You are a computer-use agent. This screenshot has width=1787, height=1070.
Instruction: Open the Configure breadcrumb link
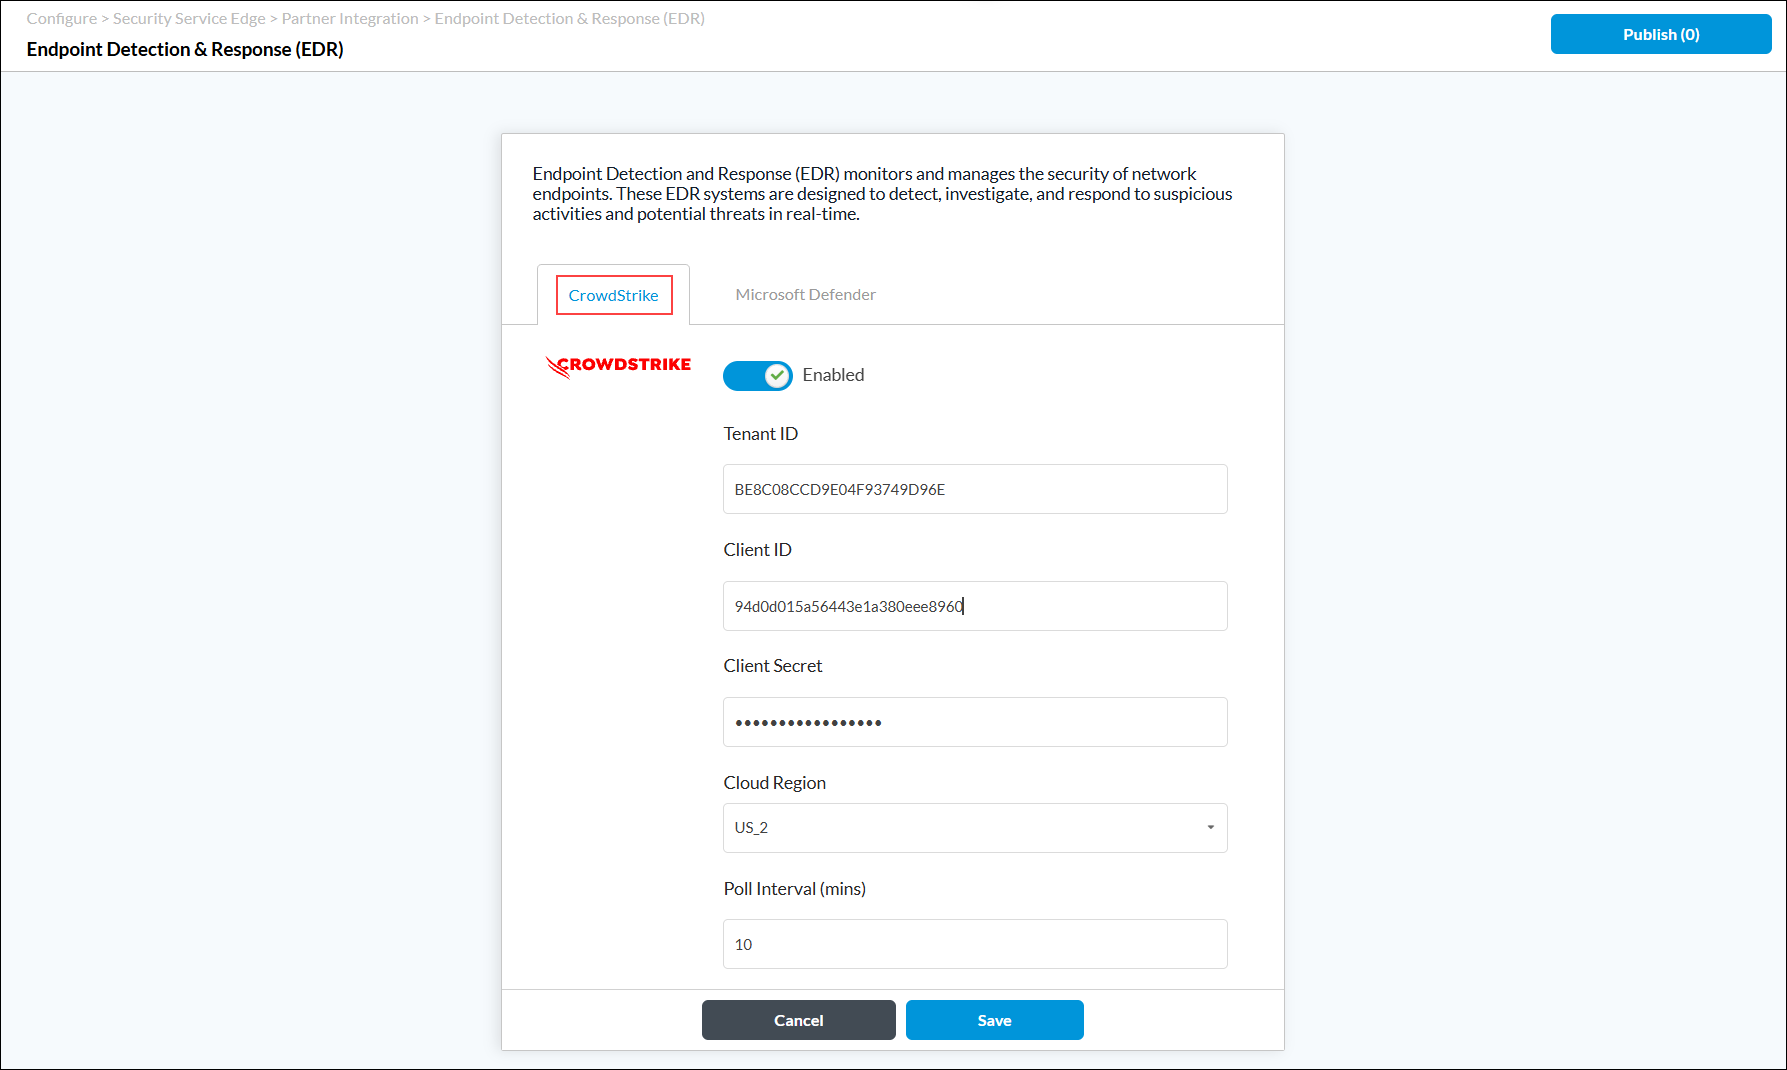pos(62,19)
